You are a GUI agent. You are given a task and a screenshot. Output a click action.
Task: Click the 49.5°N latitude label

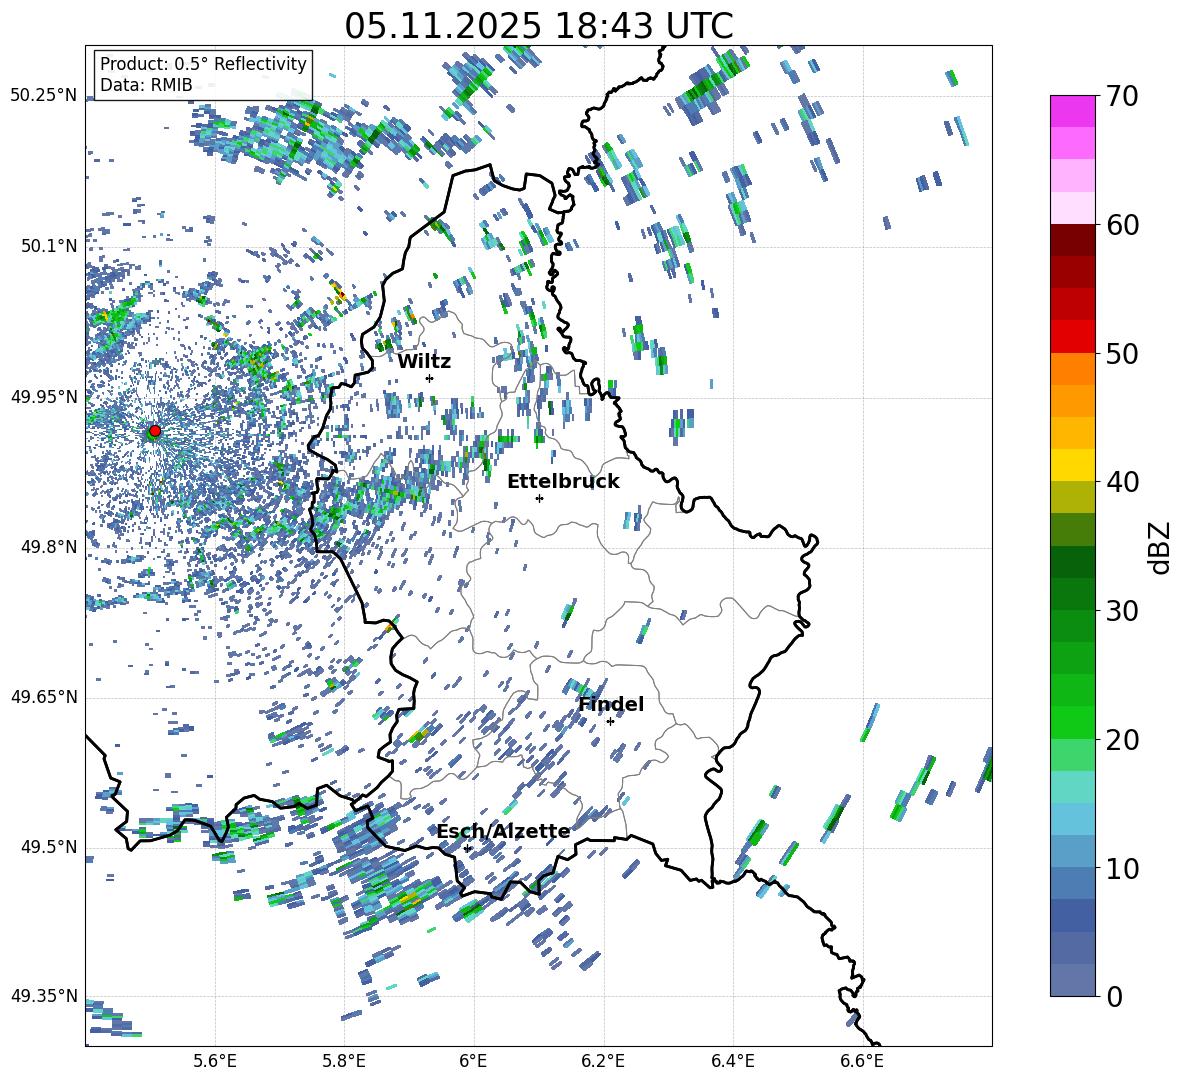pyautogui.click(x=50, y=847)
